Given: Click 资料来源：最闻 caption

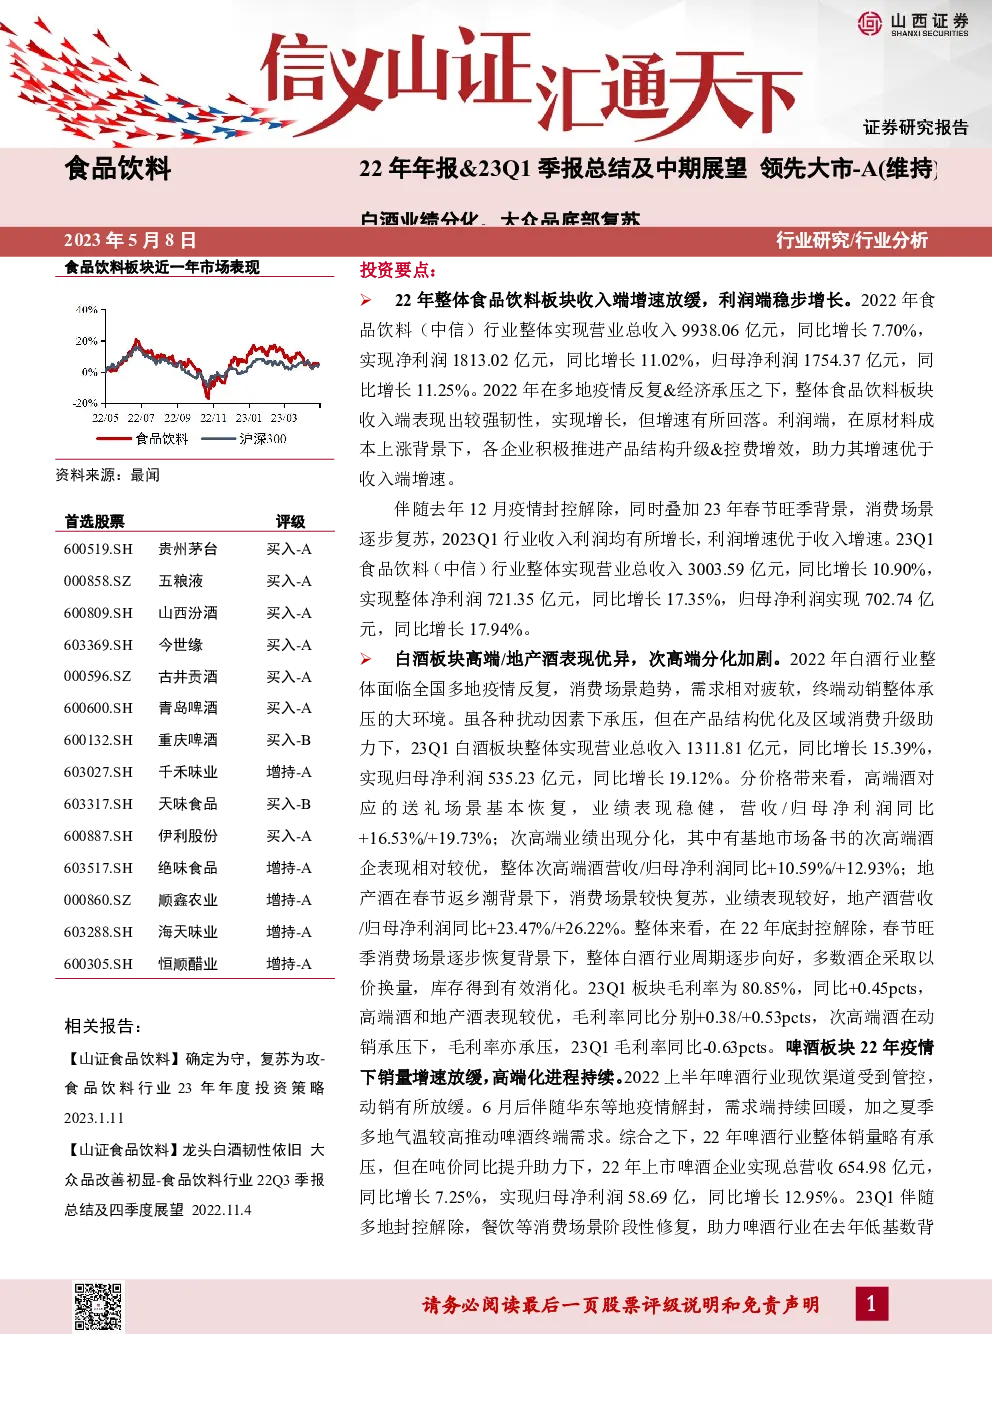Looking at the screenshot, I should pyautogui.click(x=107, y=475).
